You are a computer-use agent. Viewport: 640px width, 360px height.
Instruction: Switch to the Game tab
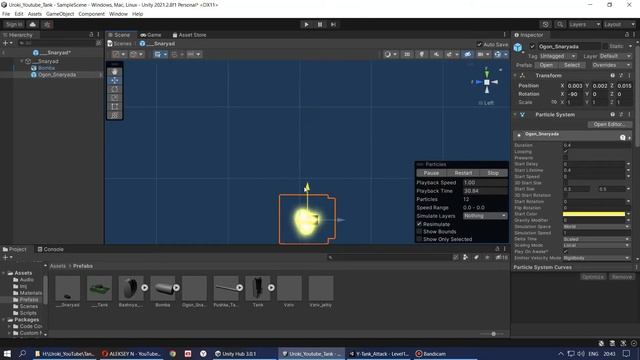click(151, 35)
